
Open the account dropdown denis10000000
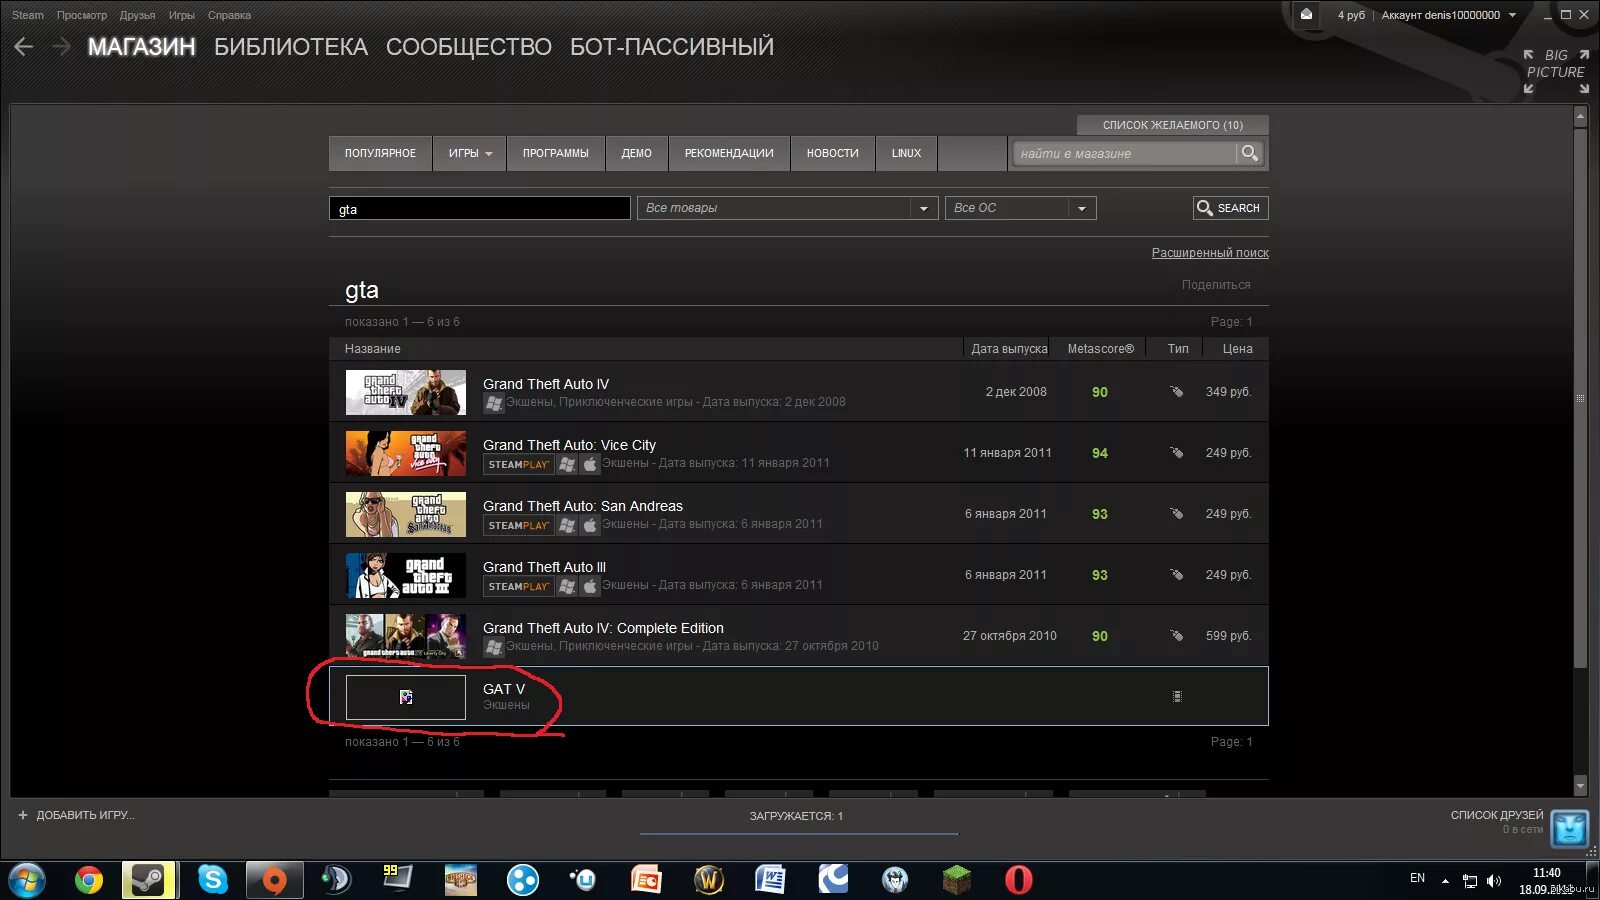(x=1449, y=15)
